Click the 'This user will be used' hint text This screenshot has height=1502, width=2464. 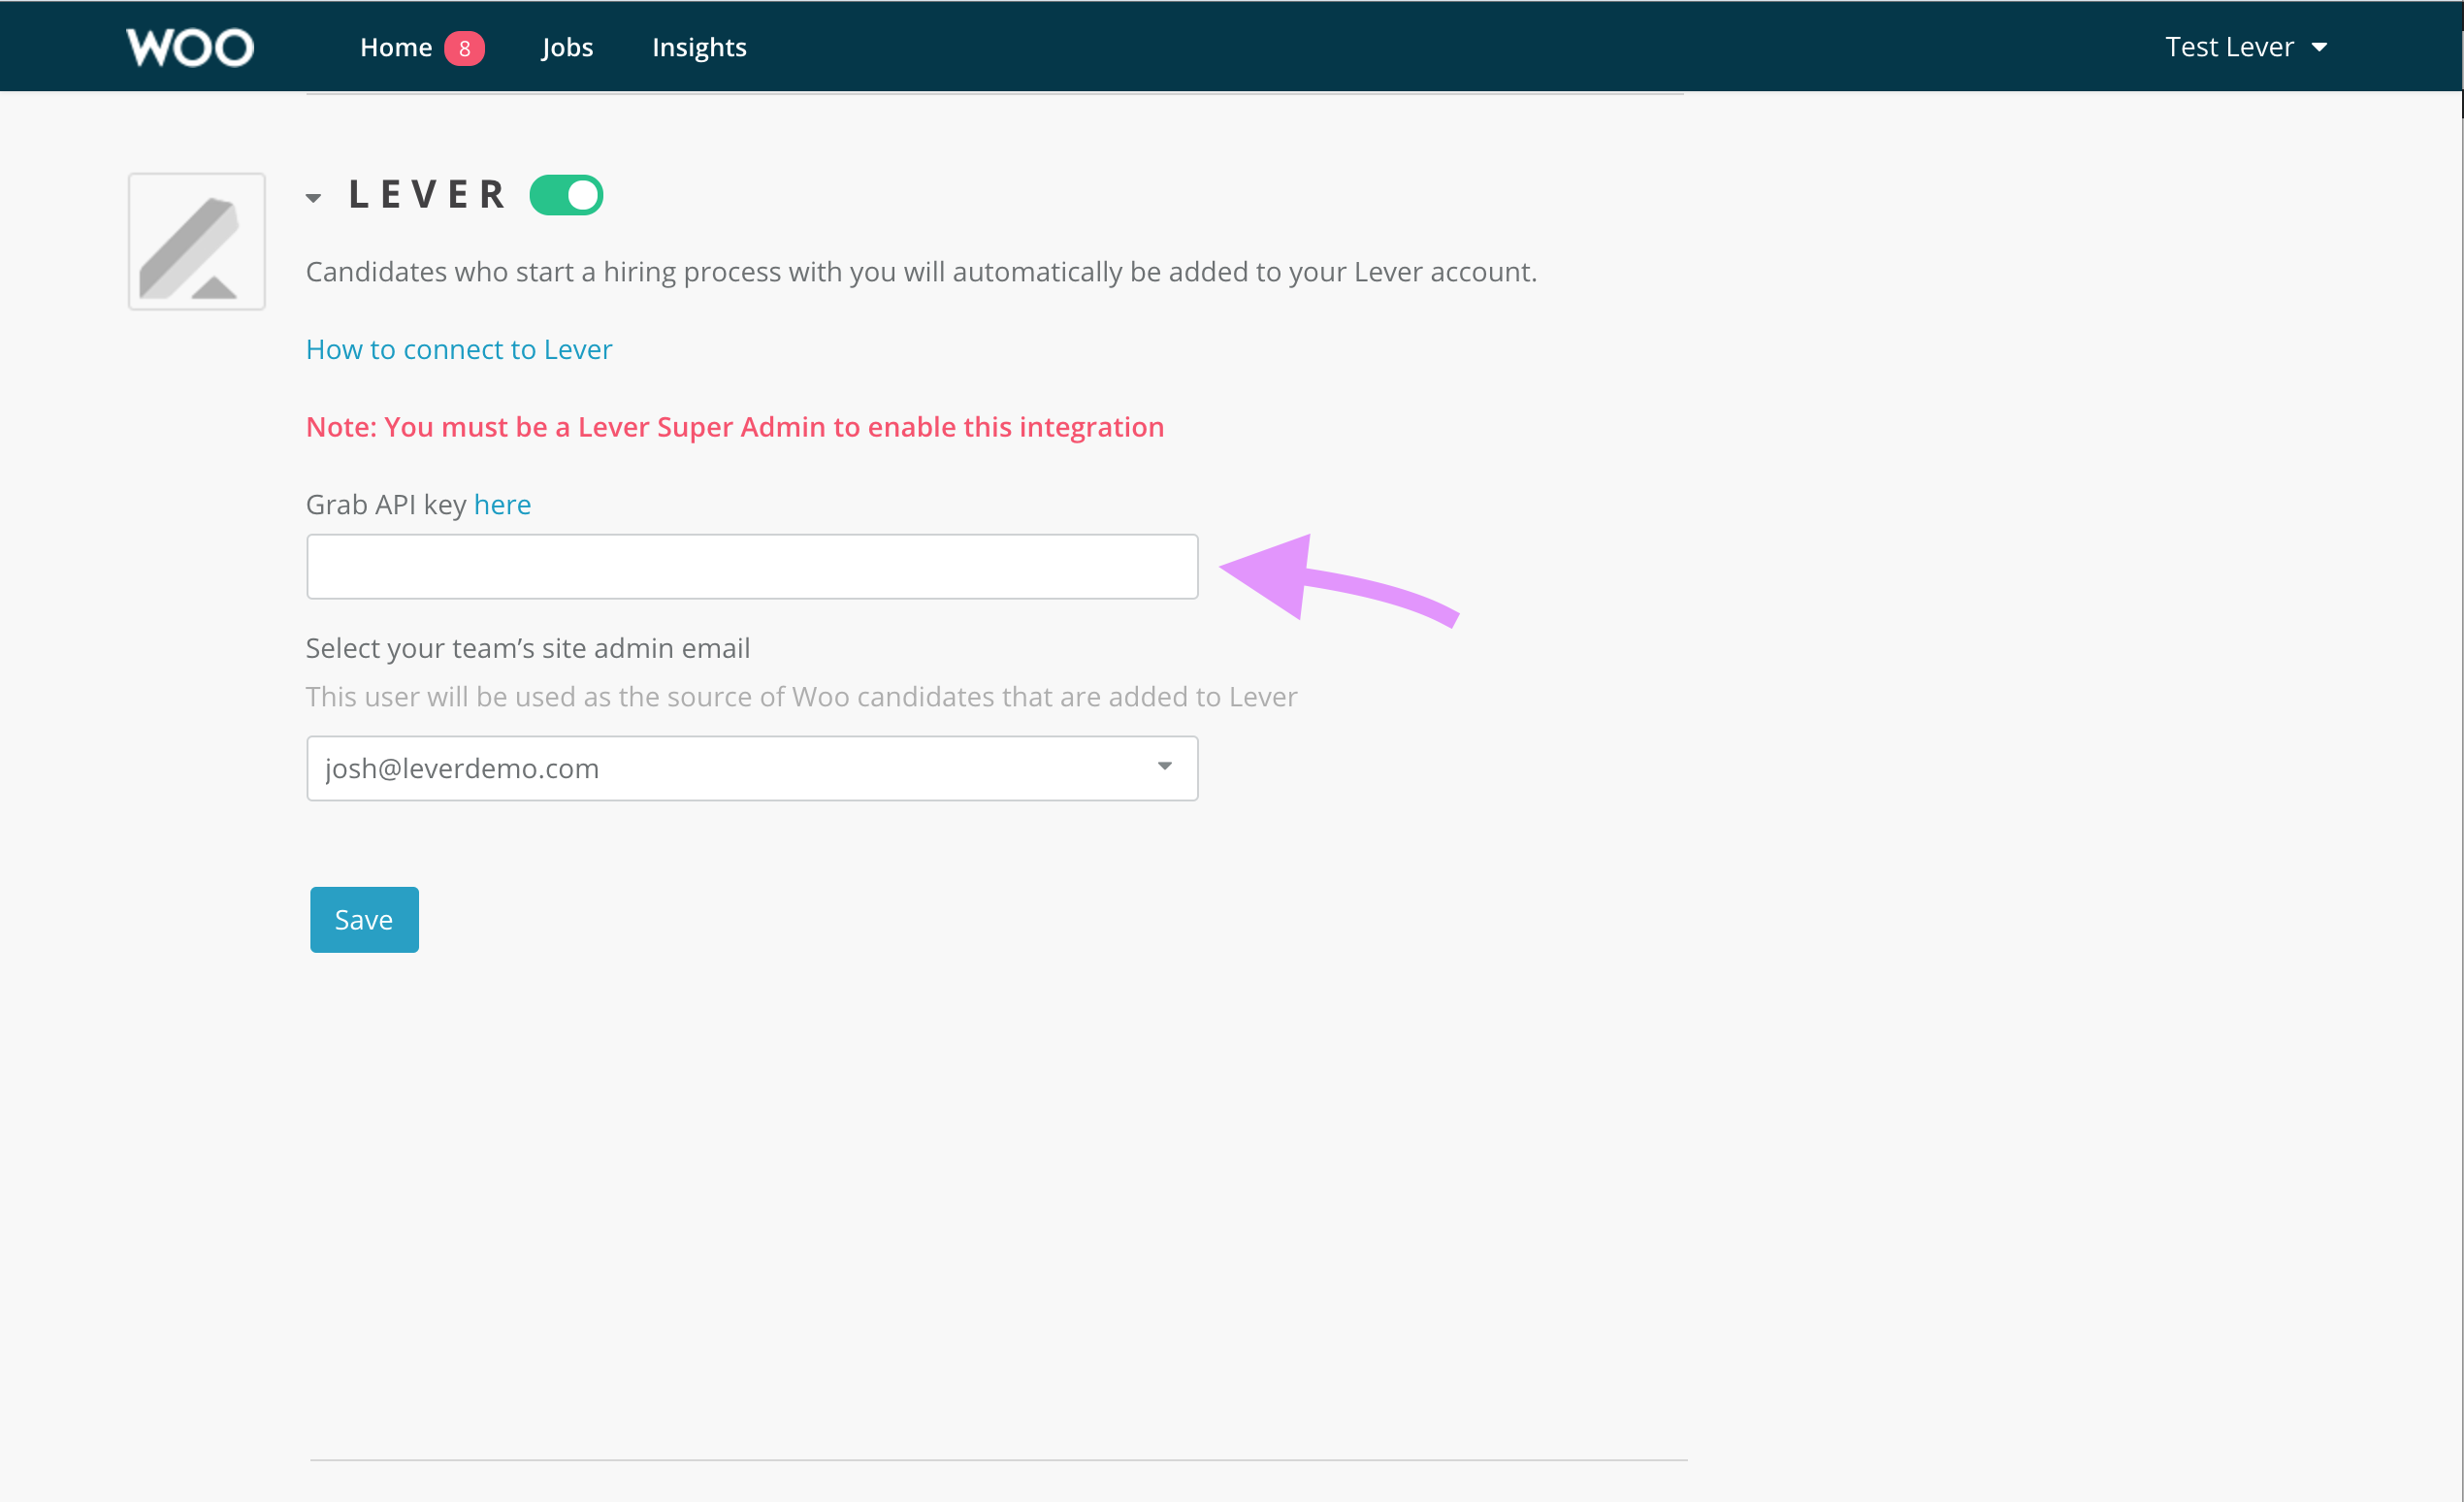coord(801,696)
